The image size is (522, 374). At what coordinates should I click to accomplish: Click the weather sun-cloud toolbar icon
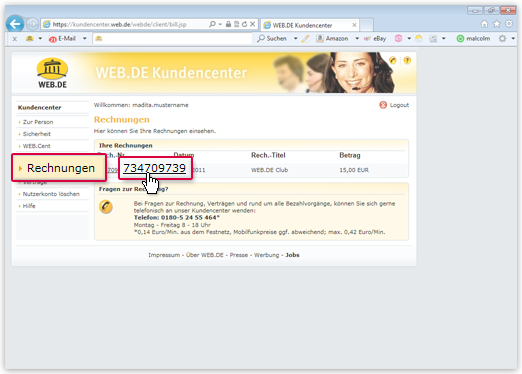(x=419, y=39)
